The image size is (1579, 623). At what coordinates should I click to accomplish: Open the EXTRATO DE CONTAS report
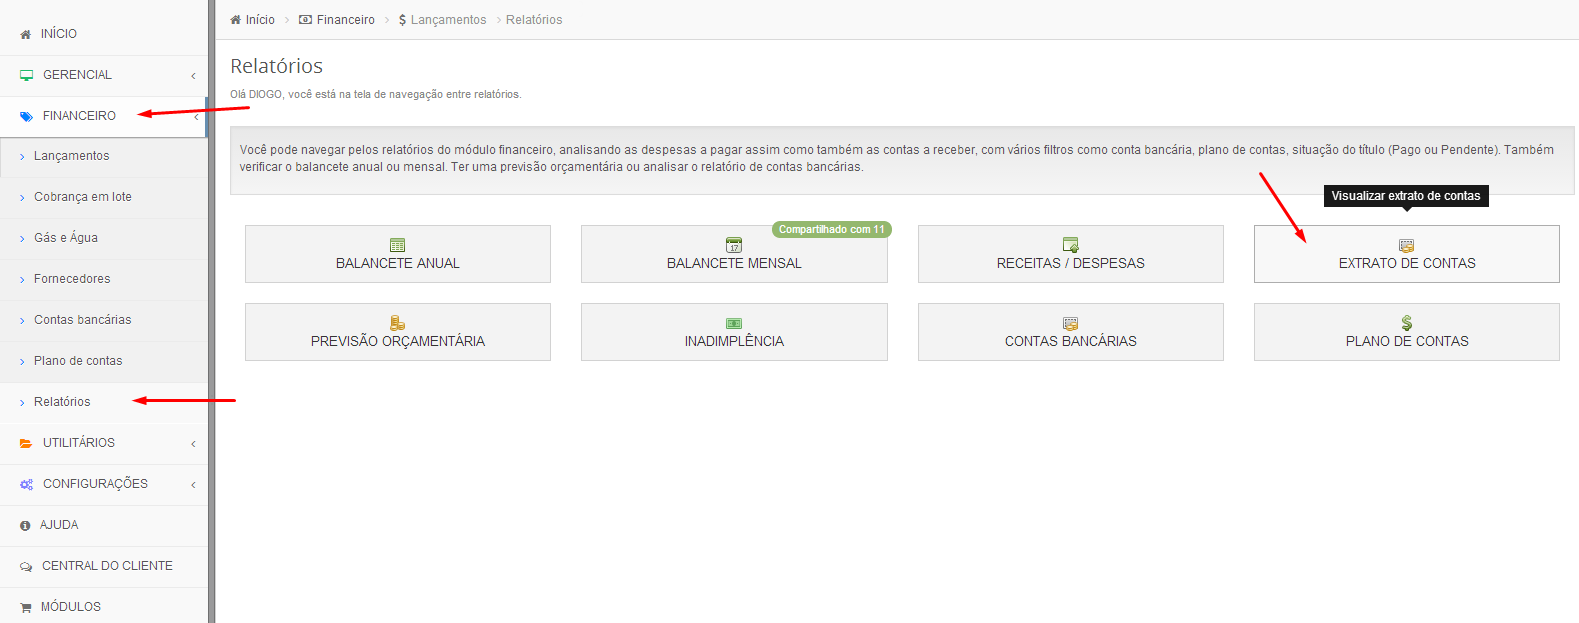click(x=1407, y=254)
